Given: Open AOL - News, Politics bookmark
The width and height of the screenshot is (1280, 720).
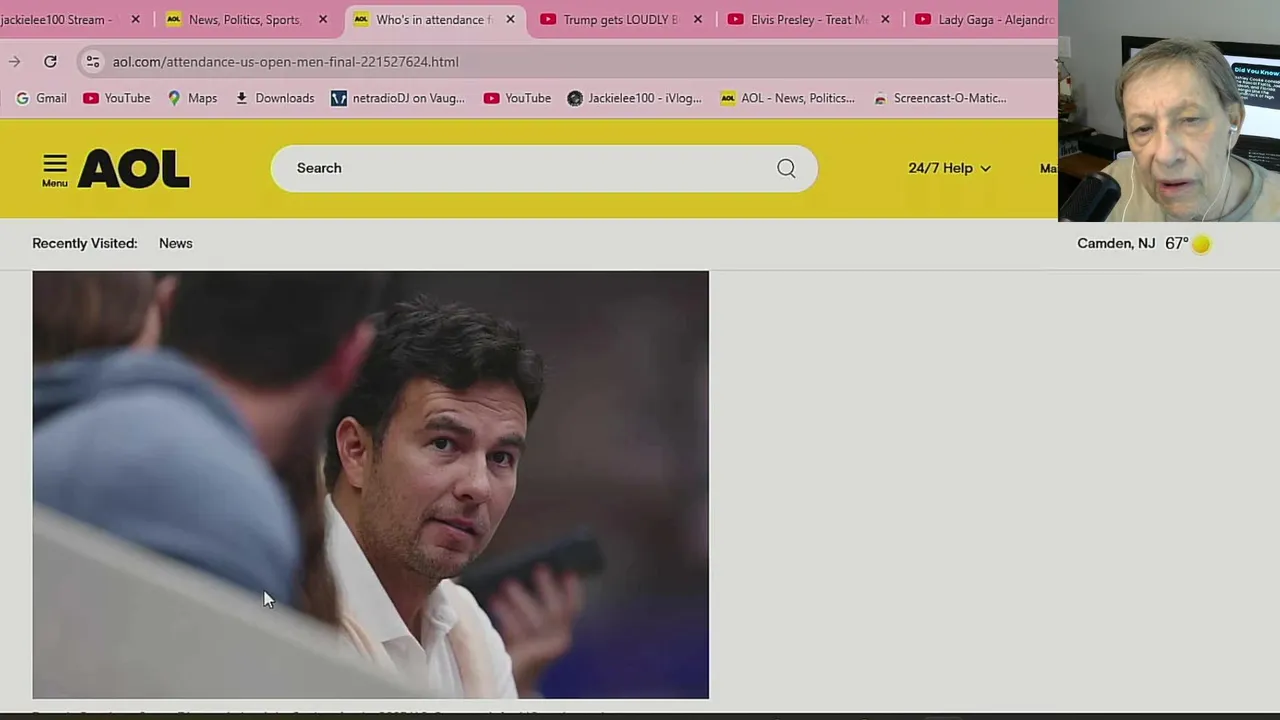Looking at the screenshot, I should point(788,98).
